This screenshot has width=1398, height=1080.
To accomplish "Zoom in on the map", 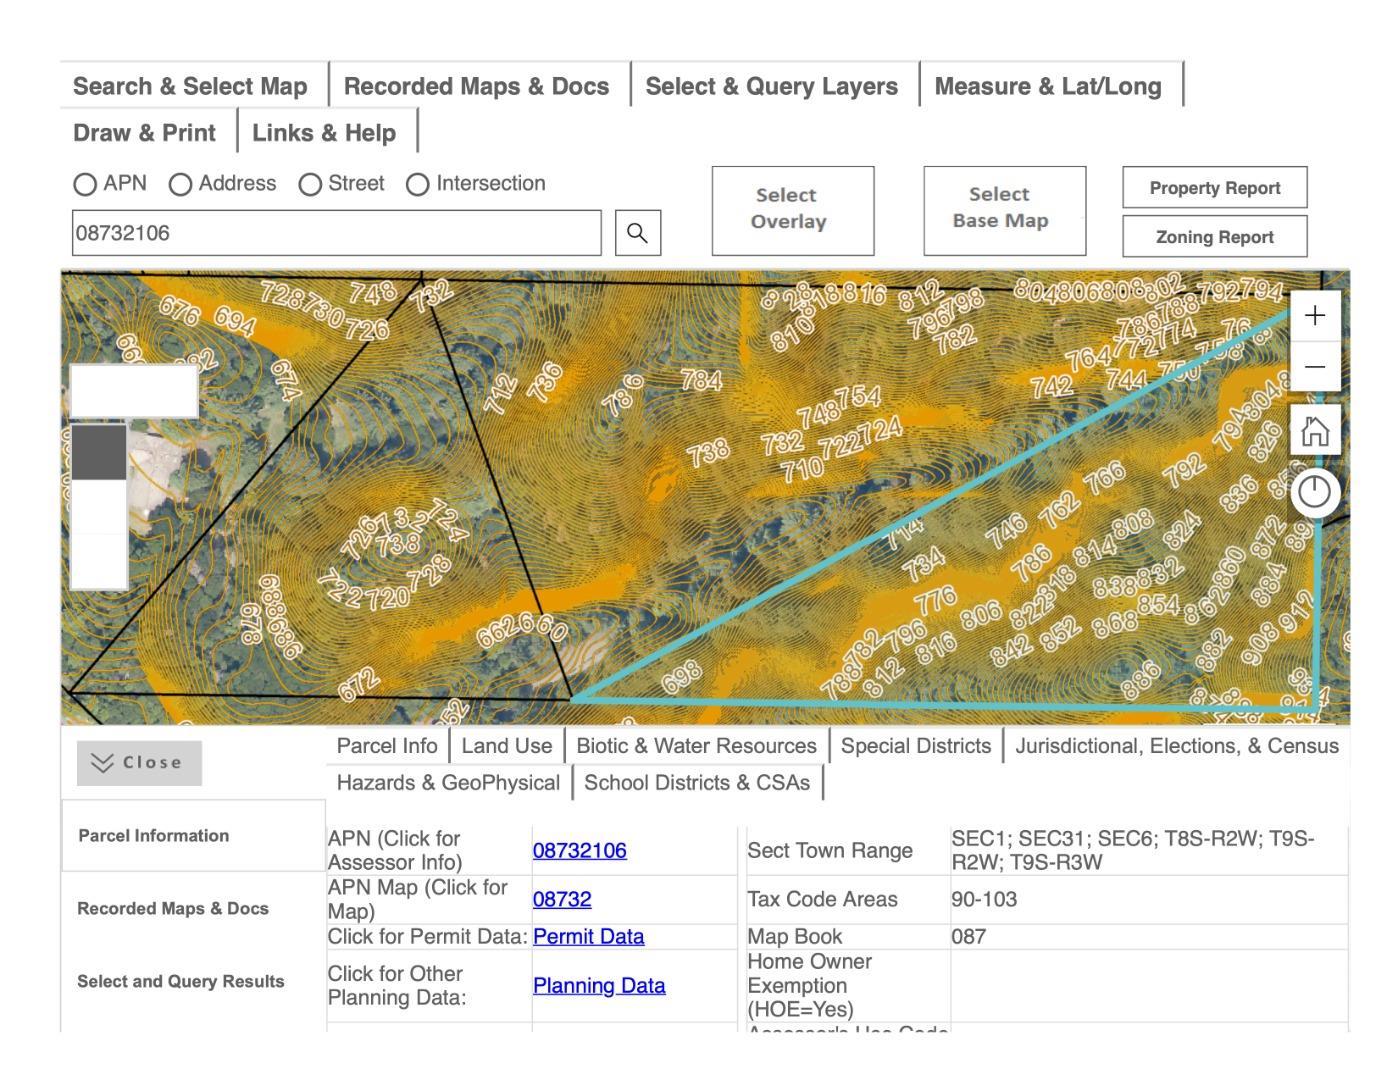I will coord(1314,316).
